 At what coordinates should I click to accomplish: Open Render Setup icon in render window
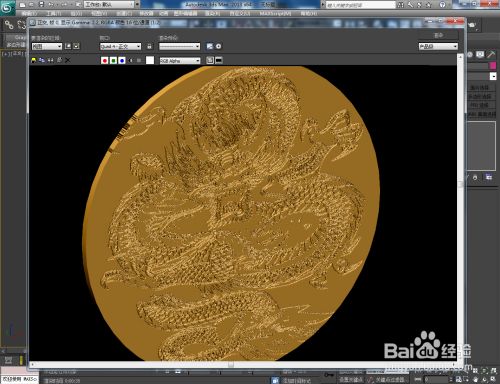(x=210, y=46)
